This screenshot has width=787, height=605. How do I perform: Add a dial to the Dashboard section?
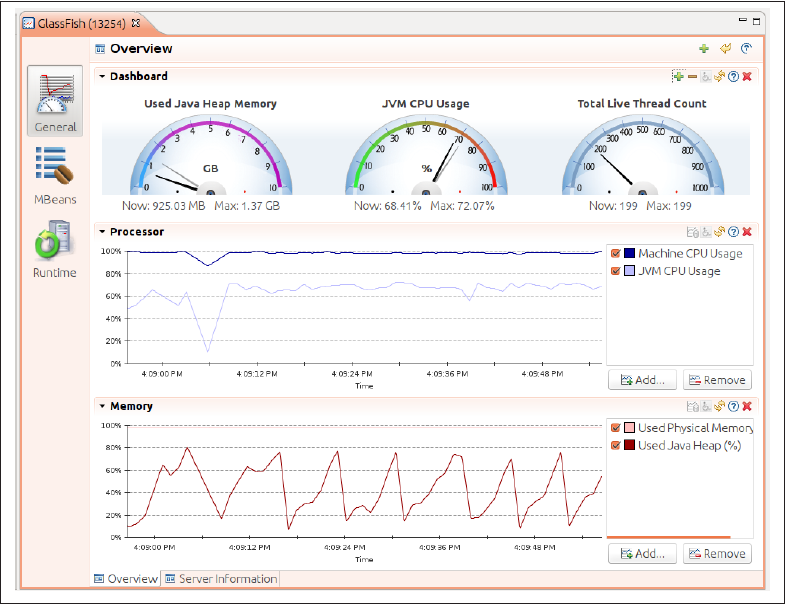click(678, 76)
